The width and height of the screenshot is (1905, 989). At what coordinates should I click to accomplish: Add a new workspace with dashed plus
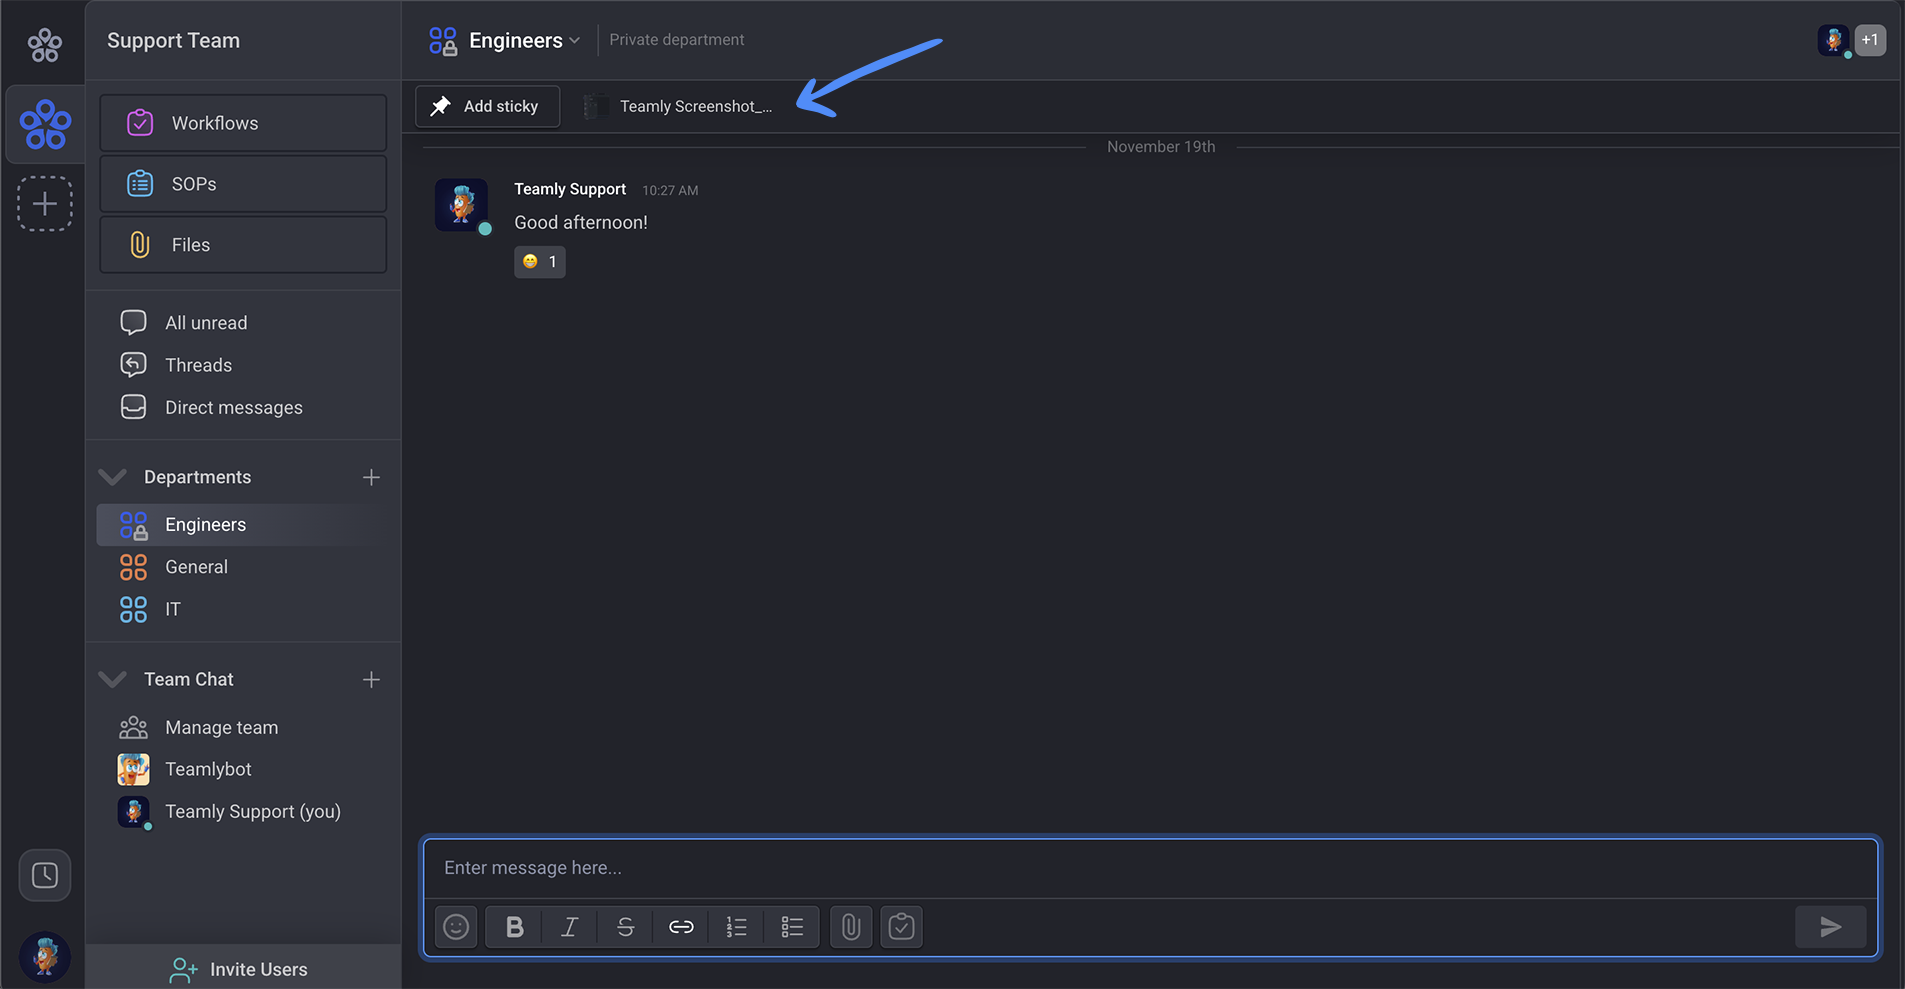[x=45, y=204]
